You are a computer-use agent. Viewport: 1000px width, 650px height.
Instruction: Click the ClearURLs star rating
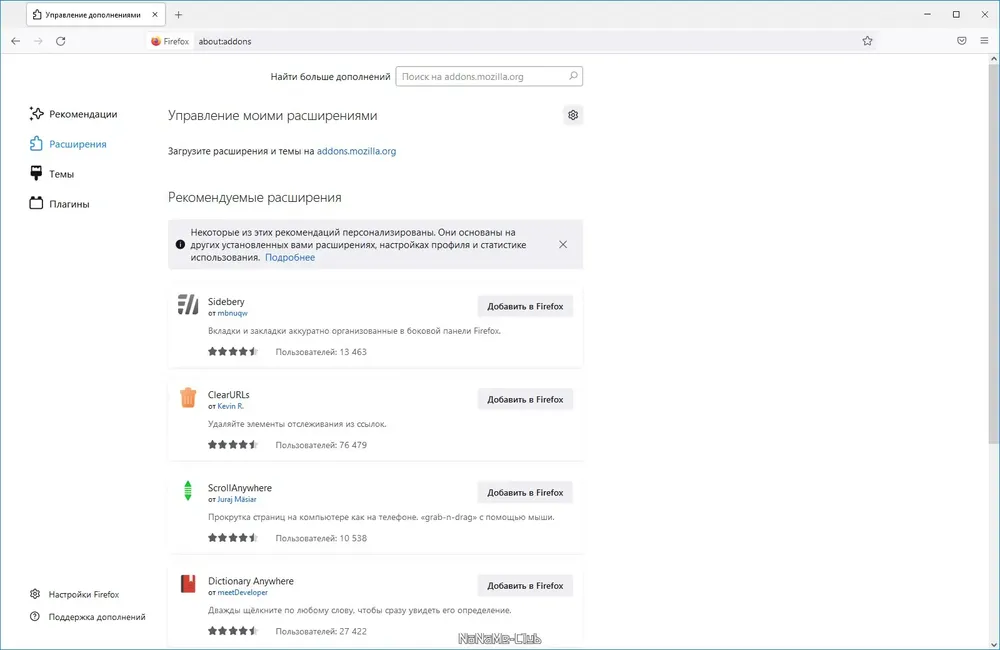pyautogui.click(x=233, y=445)
